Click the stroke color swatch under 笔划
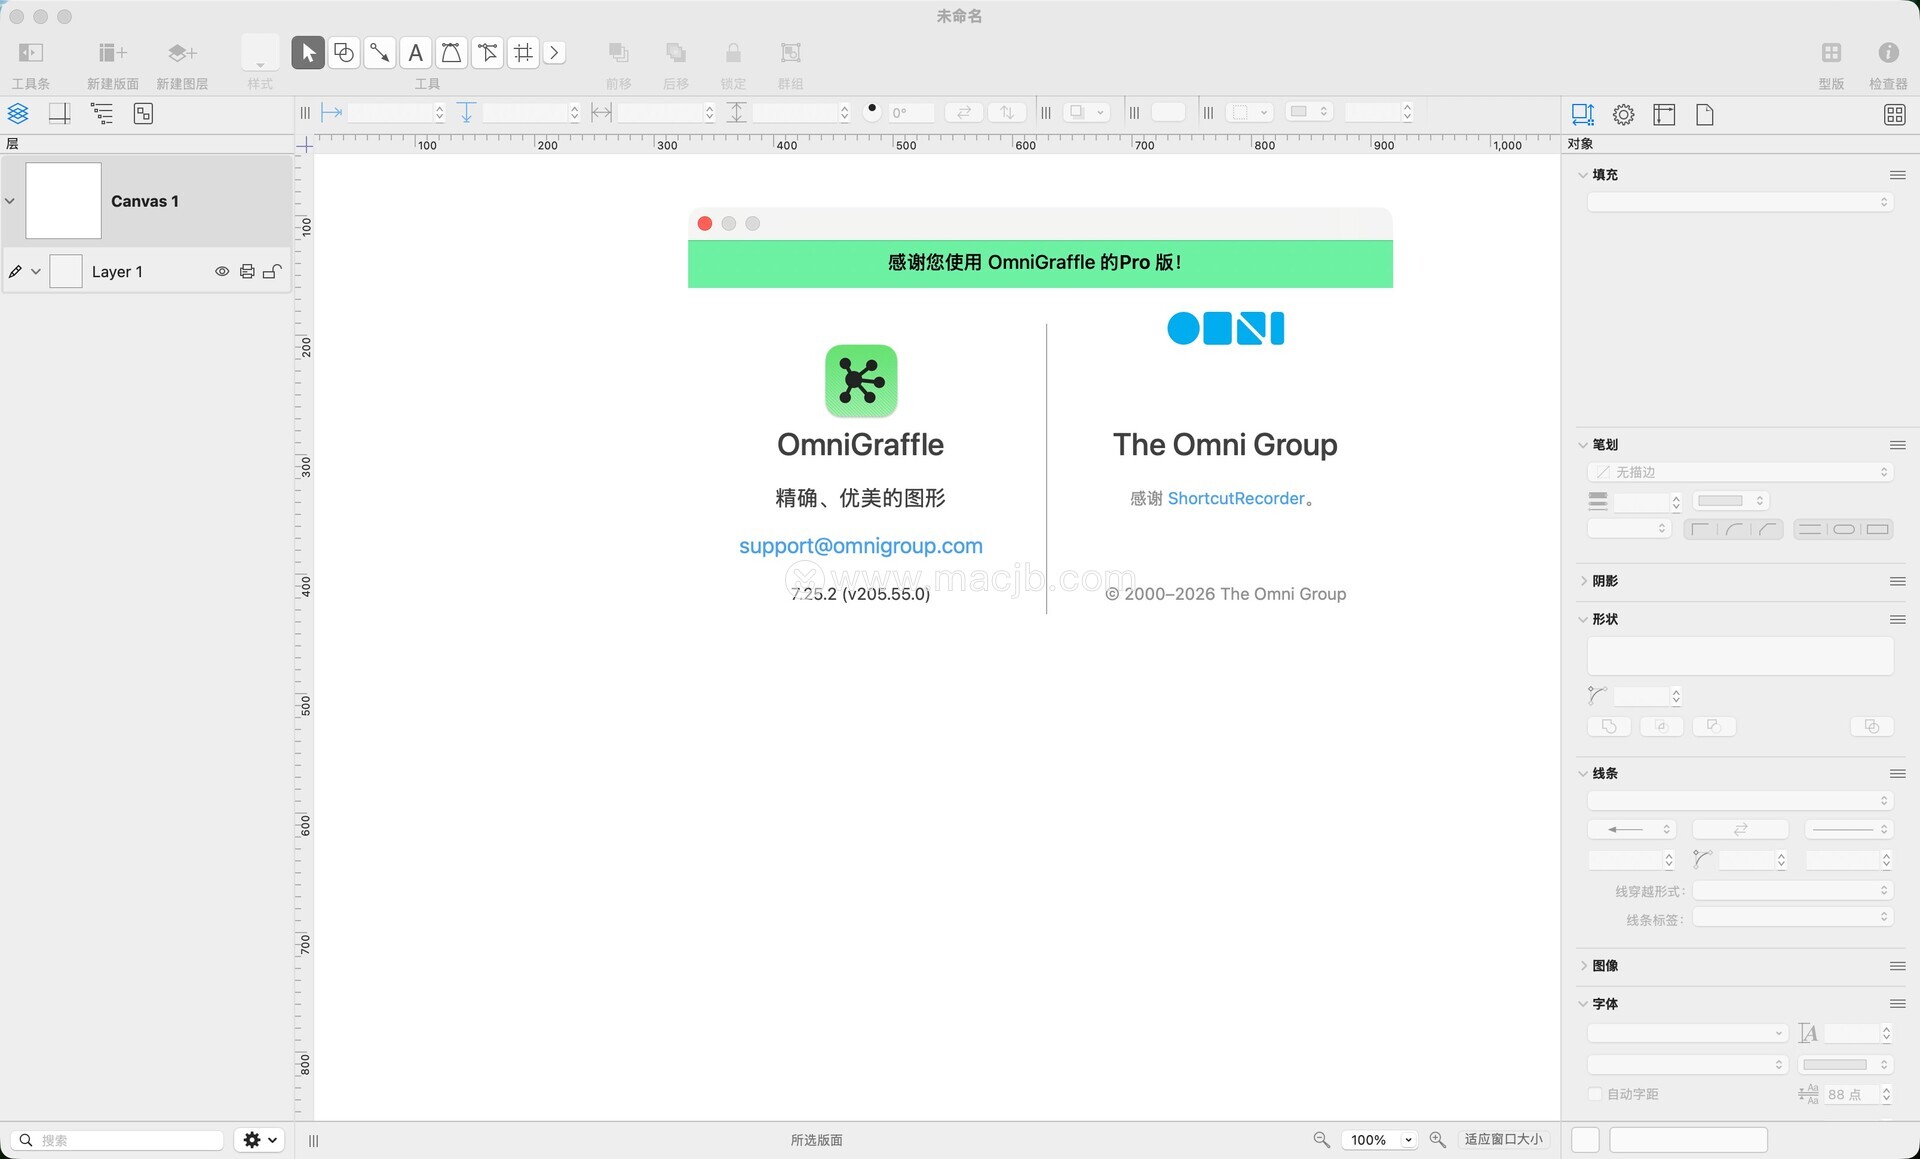 click(1720, 501)
